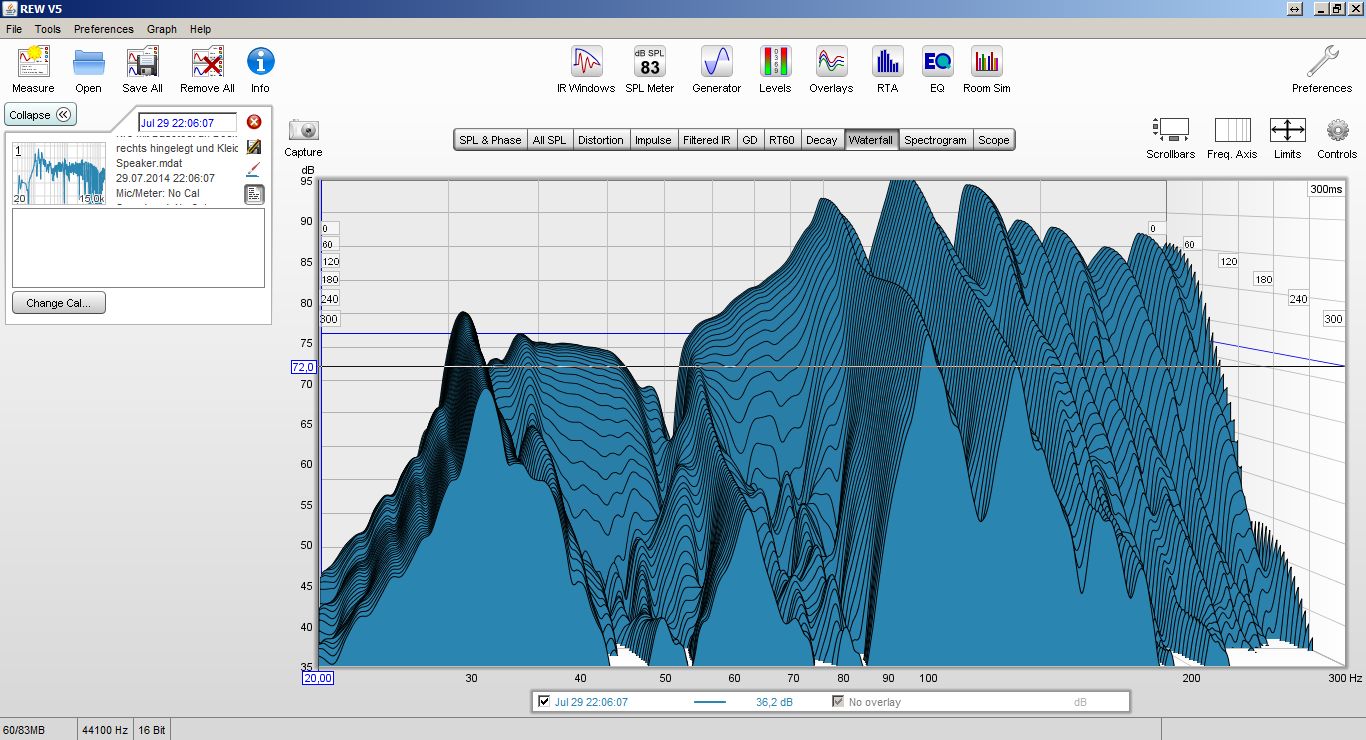Click the 300ms time range label
Screen dimensions: 1366x740
1326,189
